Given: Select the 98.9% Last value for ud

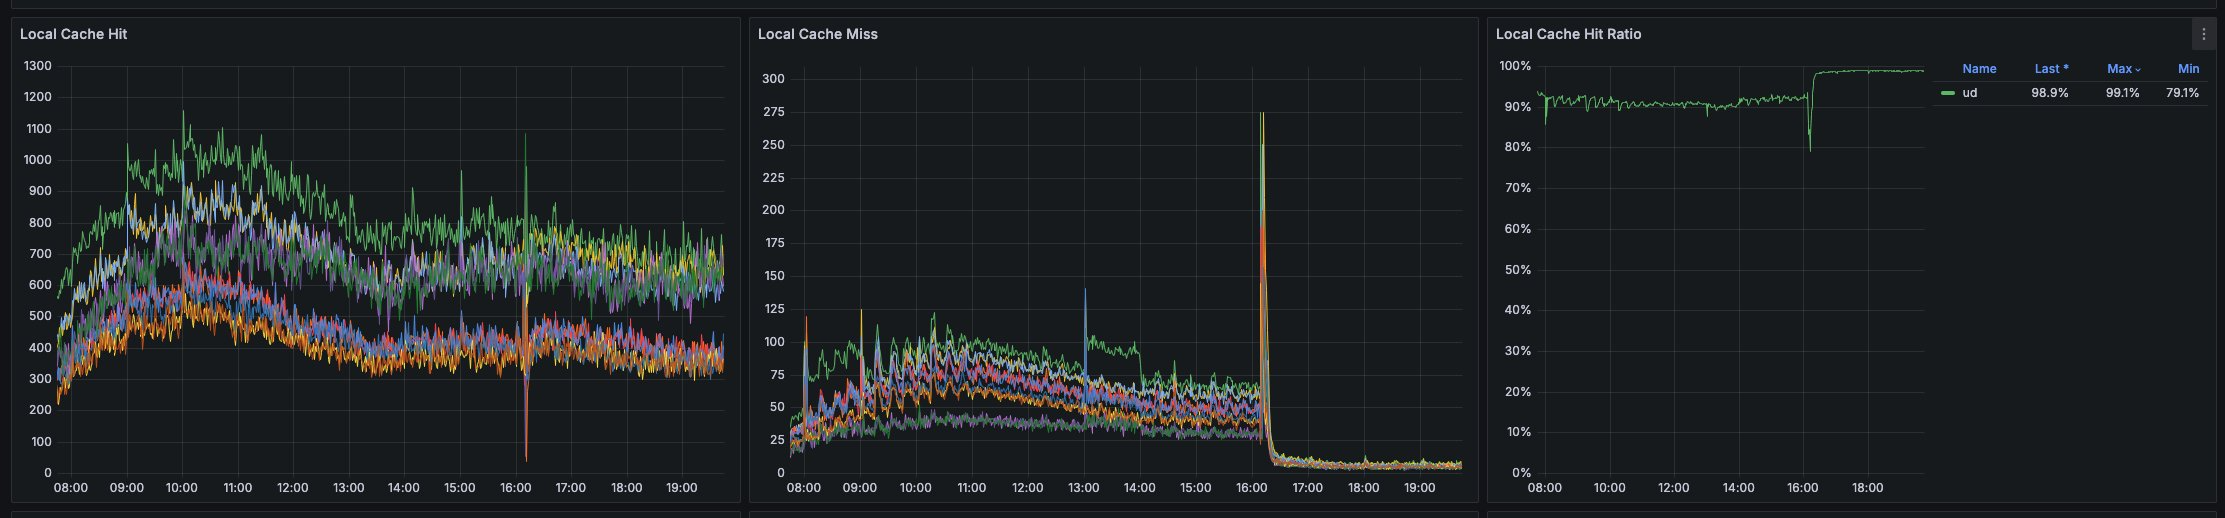Looking at the screenshot, I should click(x=2049, y=93).
